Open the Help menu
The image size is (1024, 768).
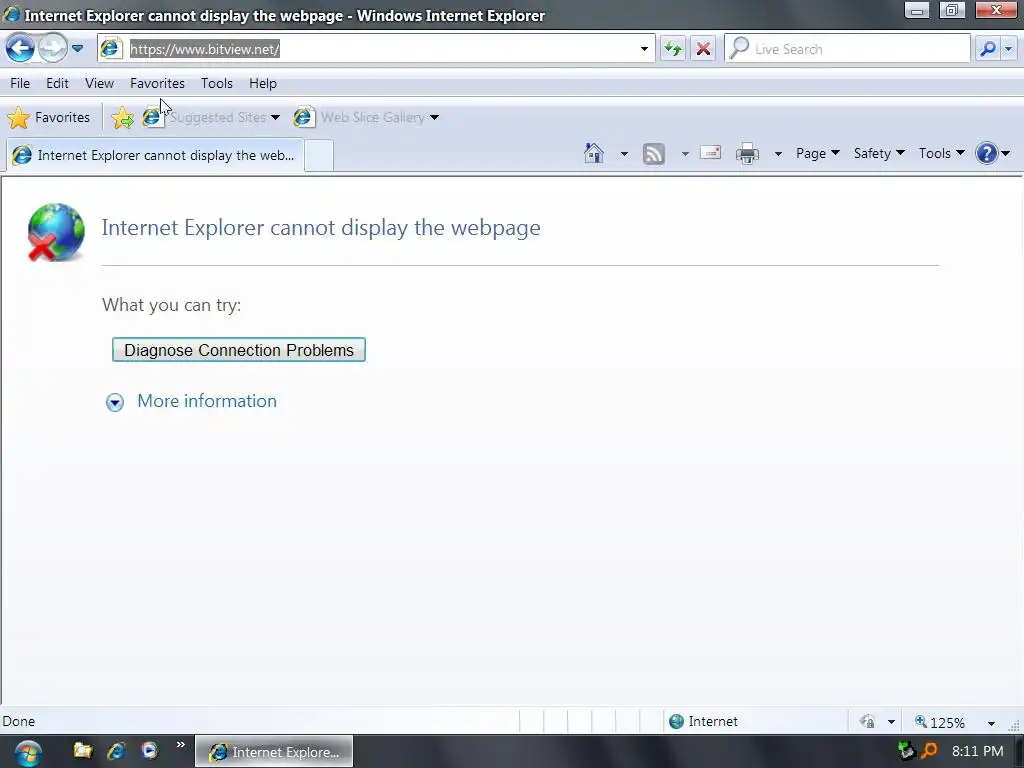point(263,84)
